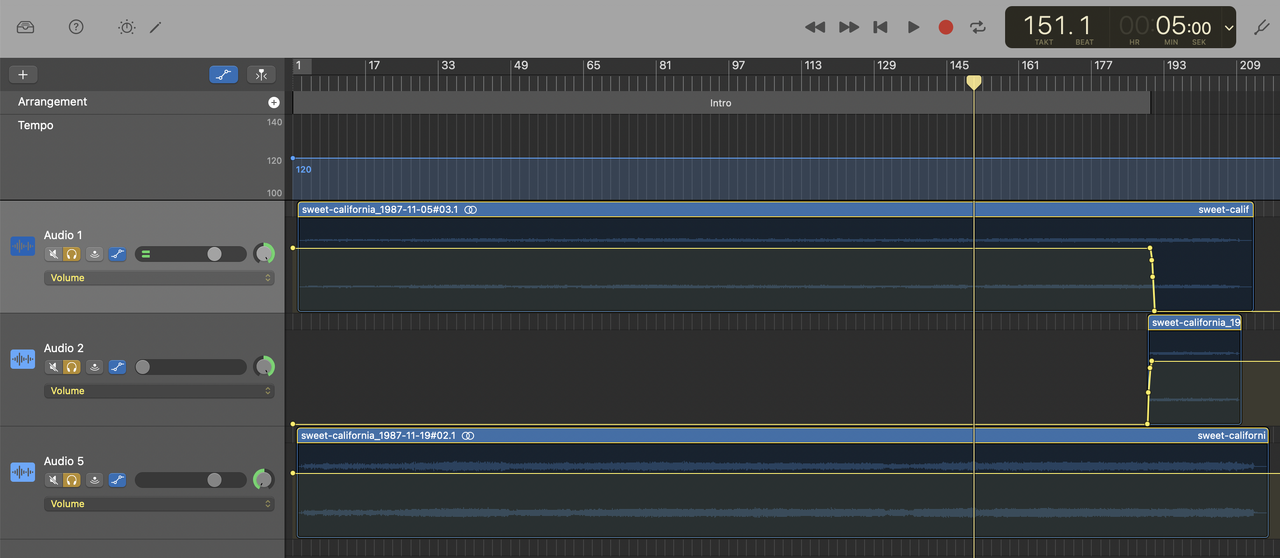
Task: Click the Audio 5 track waveform icon
Action: coord(22,472)
